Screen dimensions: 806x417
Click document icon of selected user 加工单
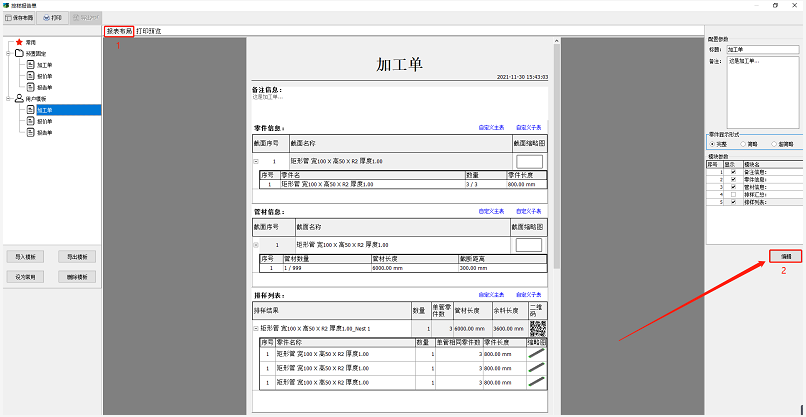click(30, 110)
